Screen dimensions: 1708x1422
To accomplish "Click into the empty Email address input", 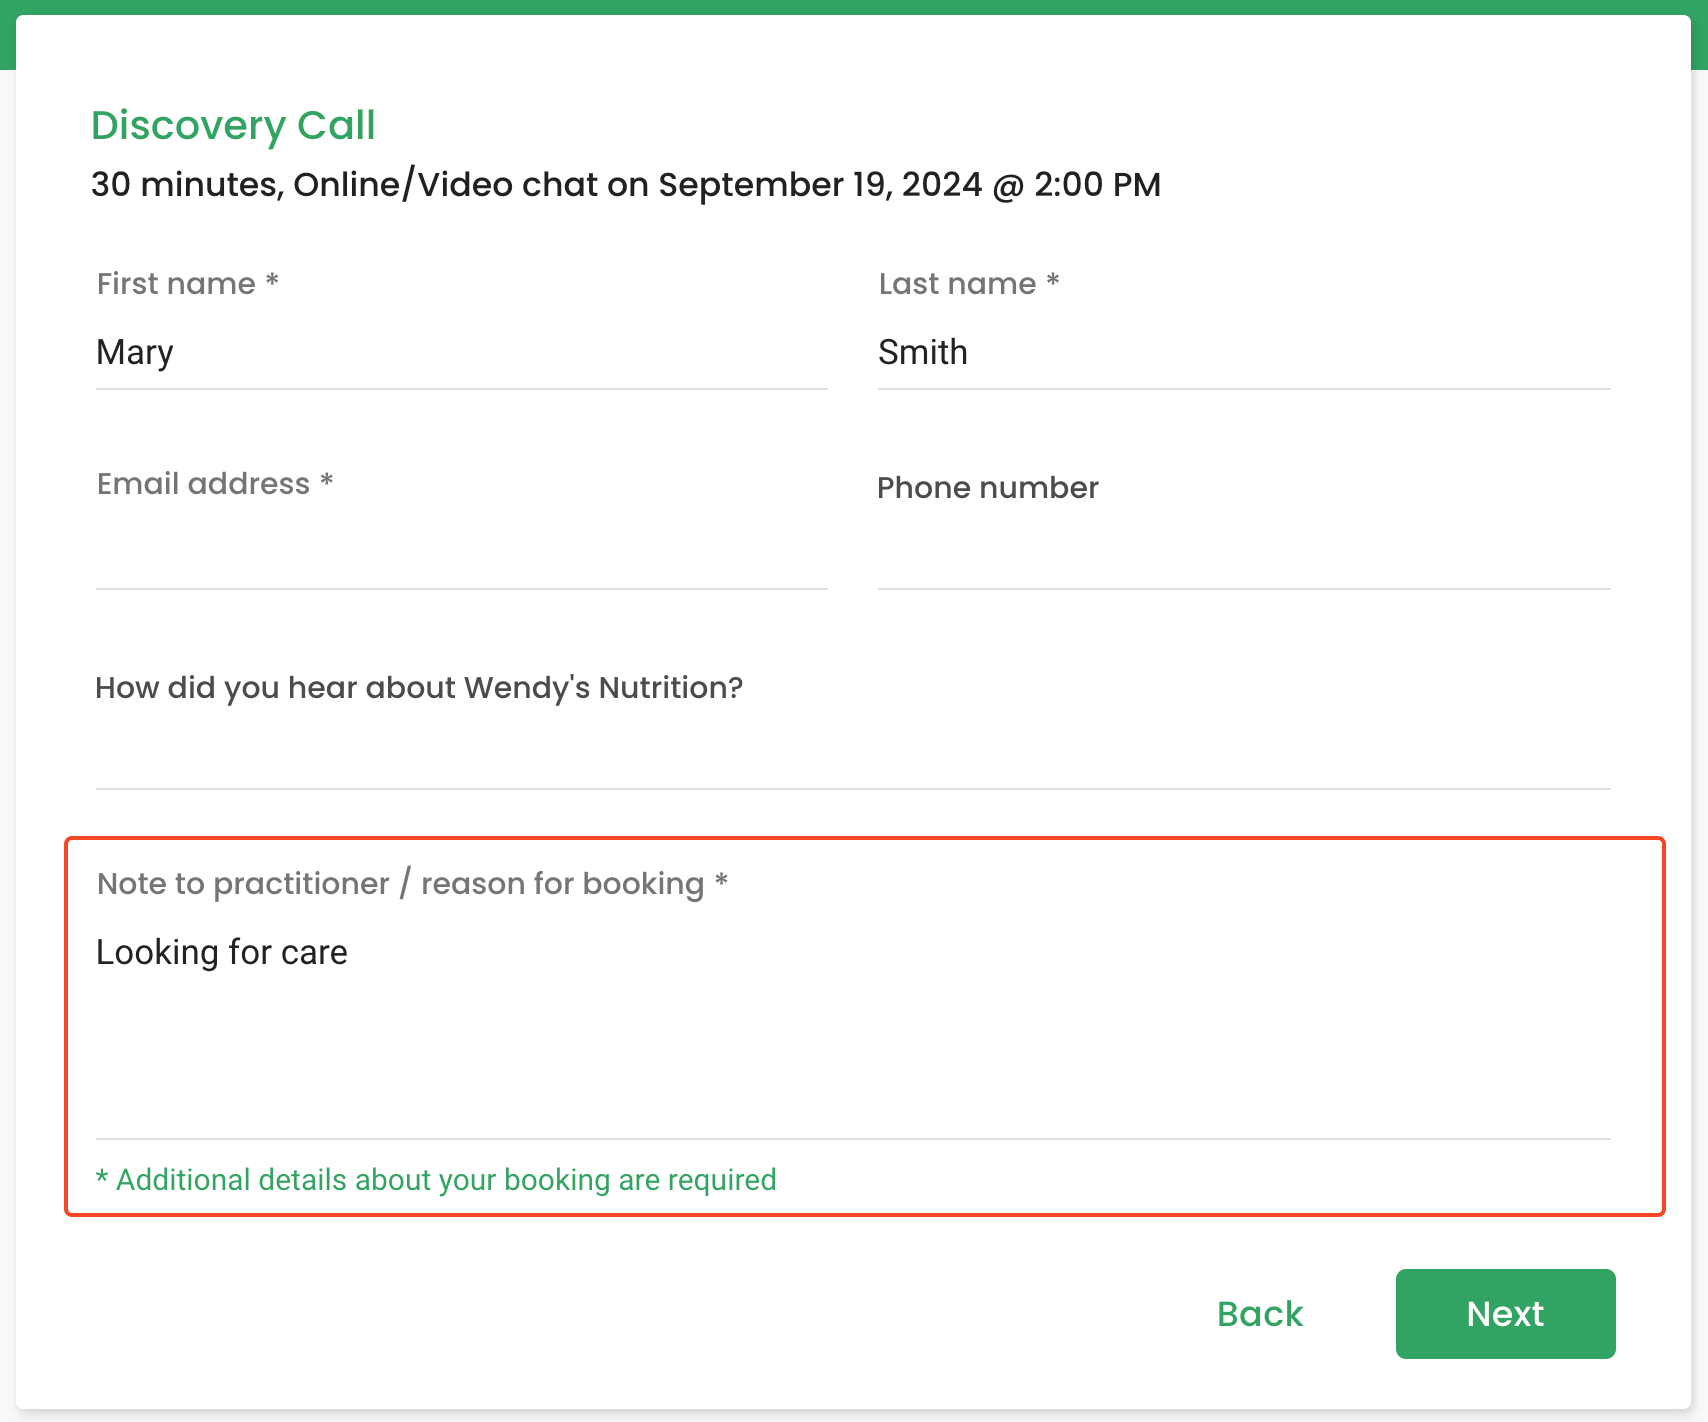I will point(461,553).
